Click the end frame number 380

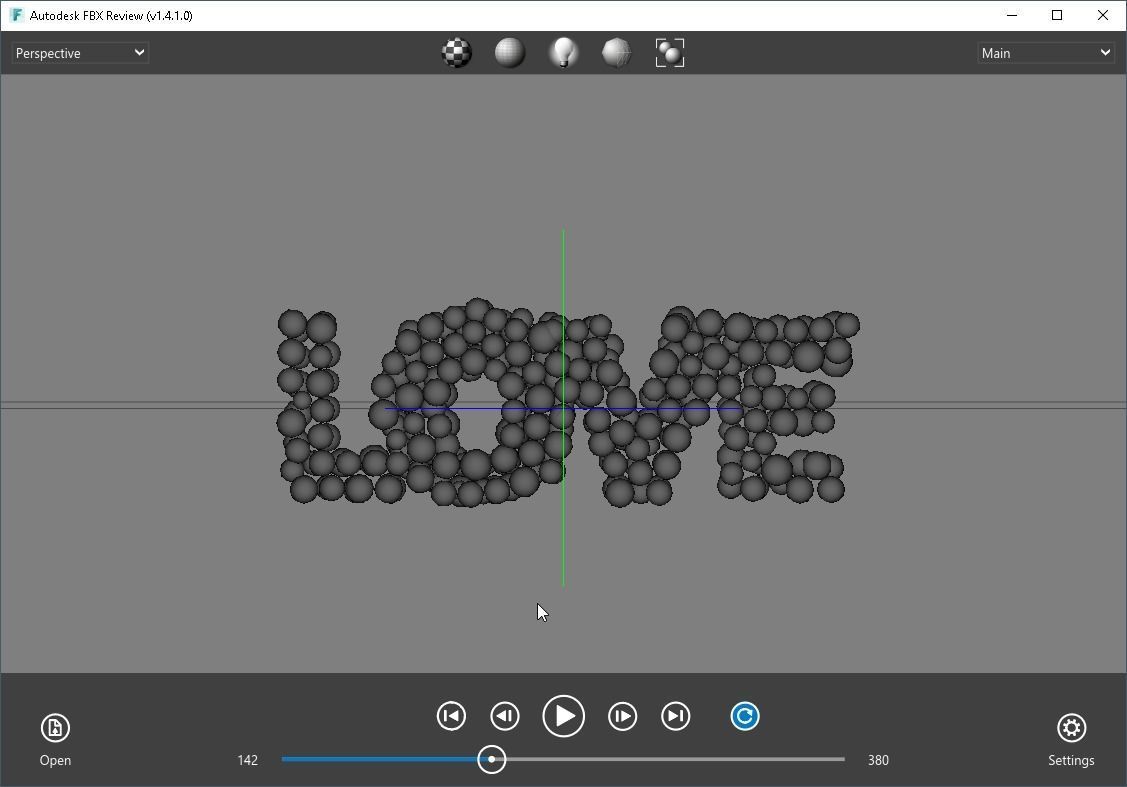point(878,760)
